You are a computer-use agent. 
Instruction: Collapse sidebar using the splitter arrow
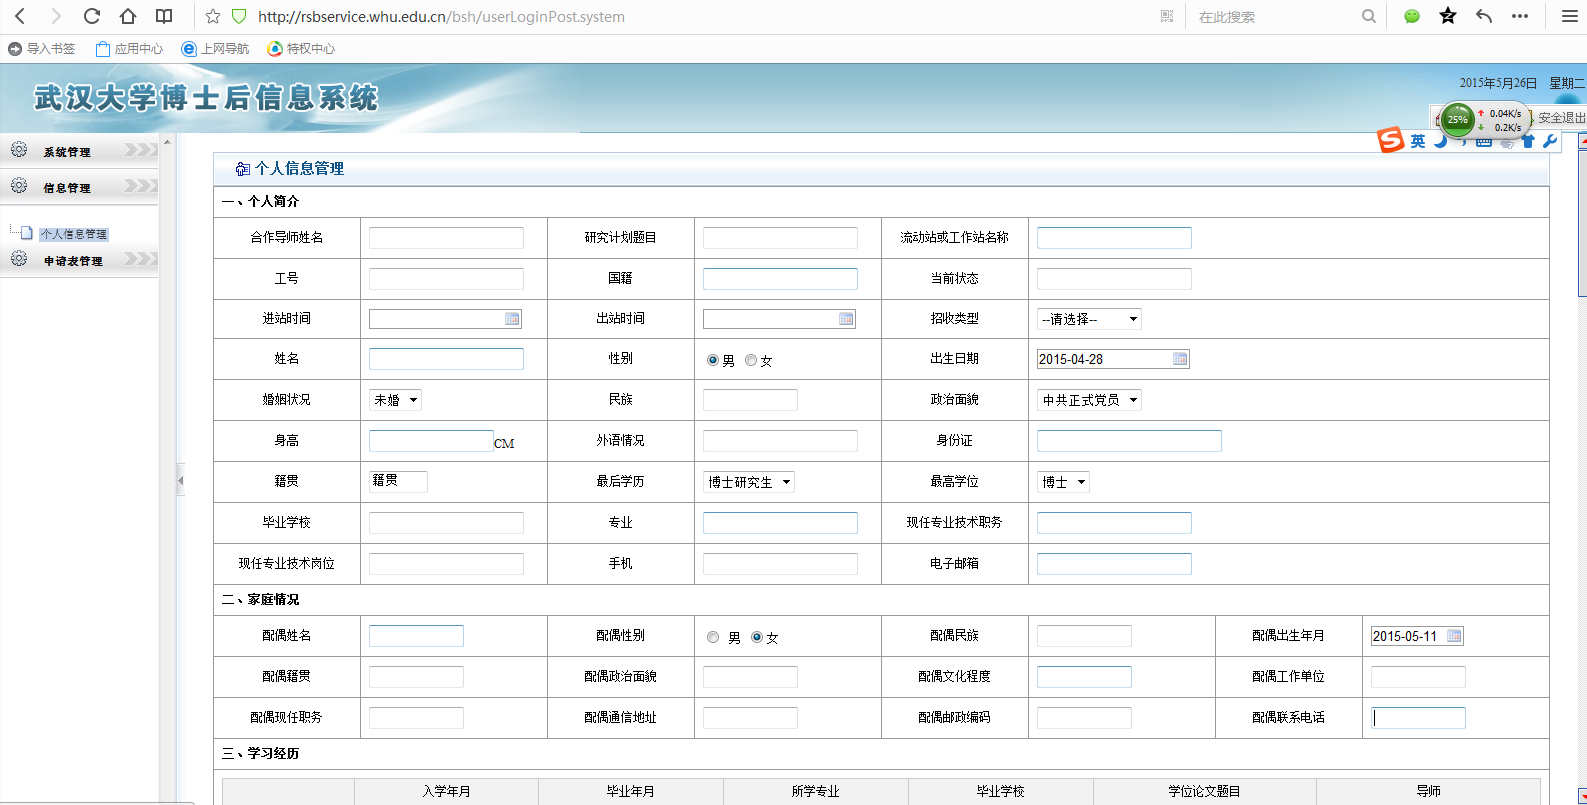click(x=180, y=481)
